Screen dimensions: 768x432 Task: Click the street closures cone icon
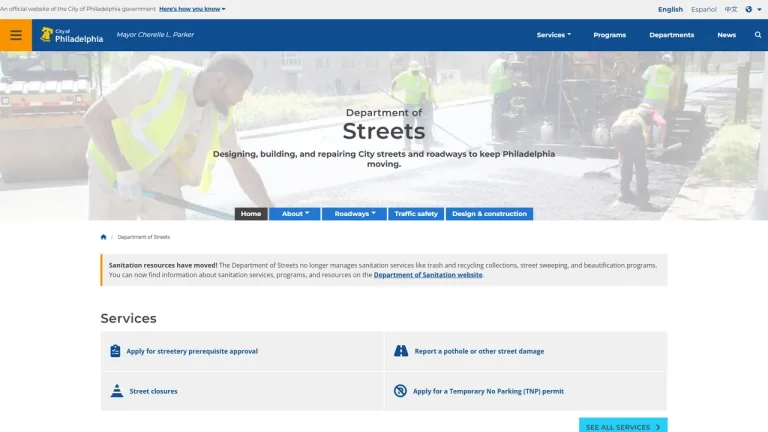(x=117, y=390)
